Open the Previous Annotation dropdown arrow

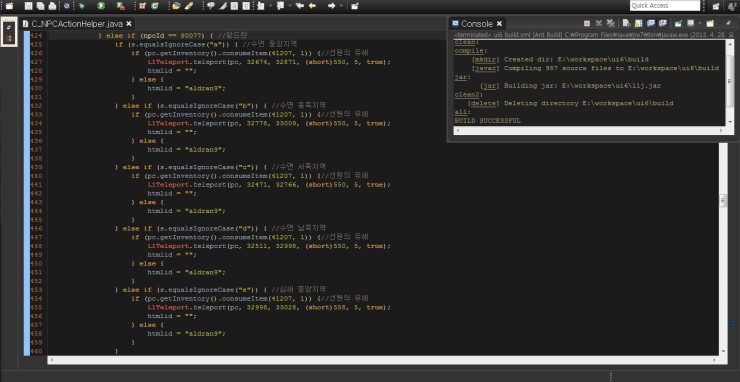pos(290,6)
